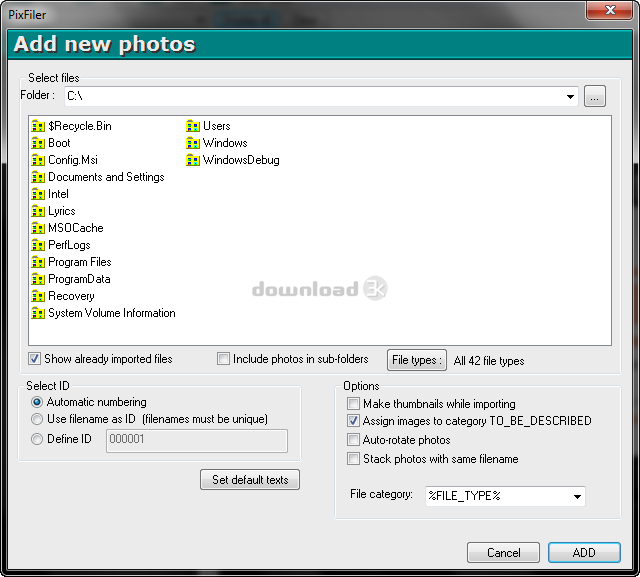Click the System Volume Information folder icon

38,313
